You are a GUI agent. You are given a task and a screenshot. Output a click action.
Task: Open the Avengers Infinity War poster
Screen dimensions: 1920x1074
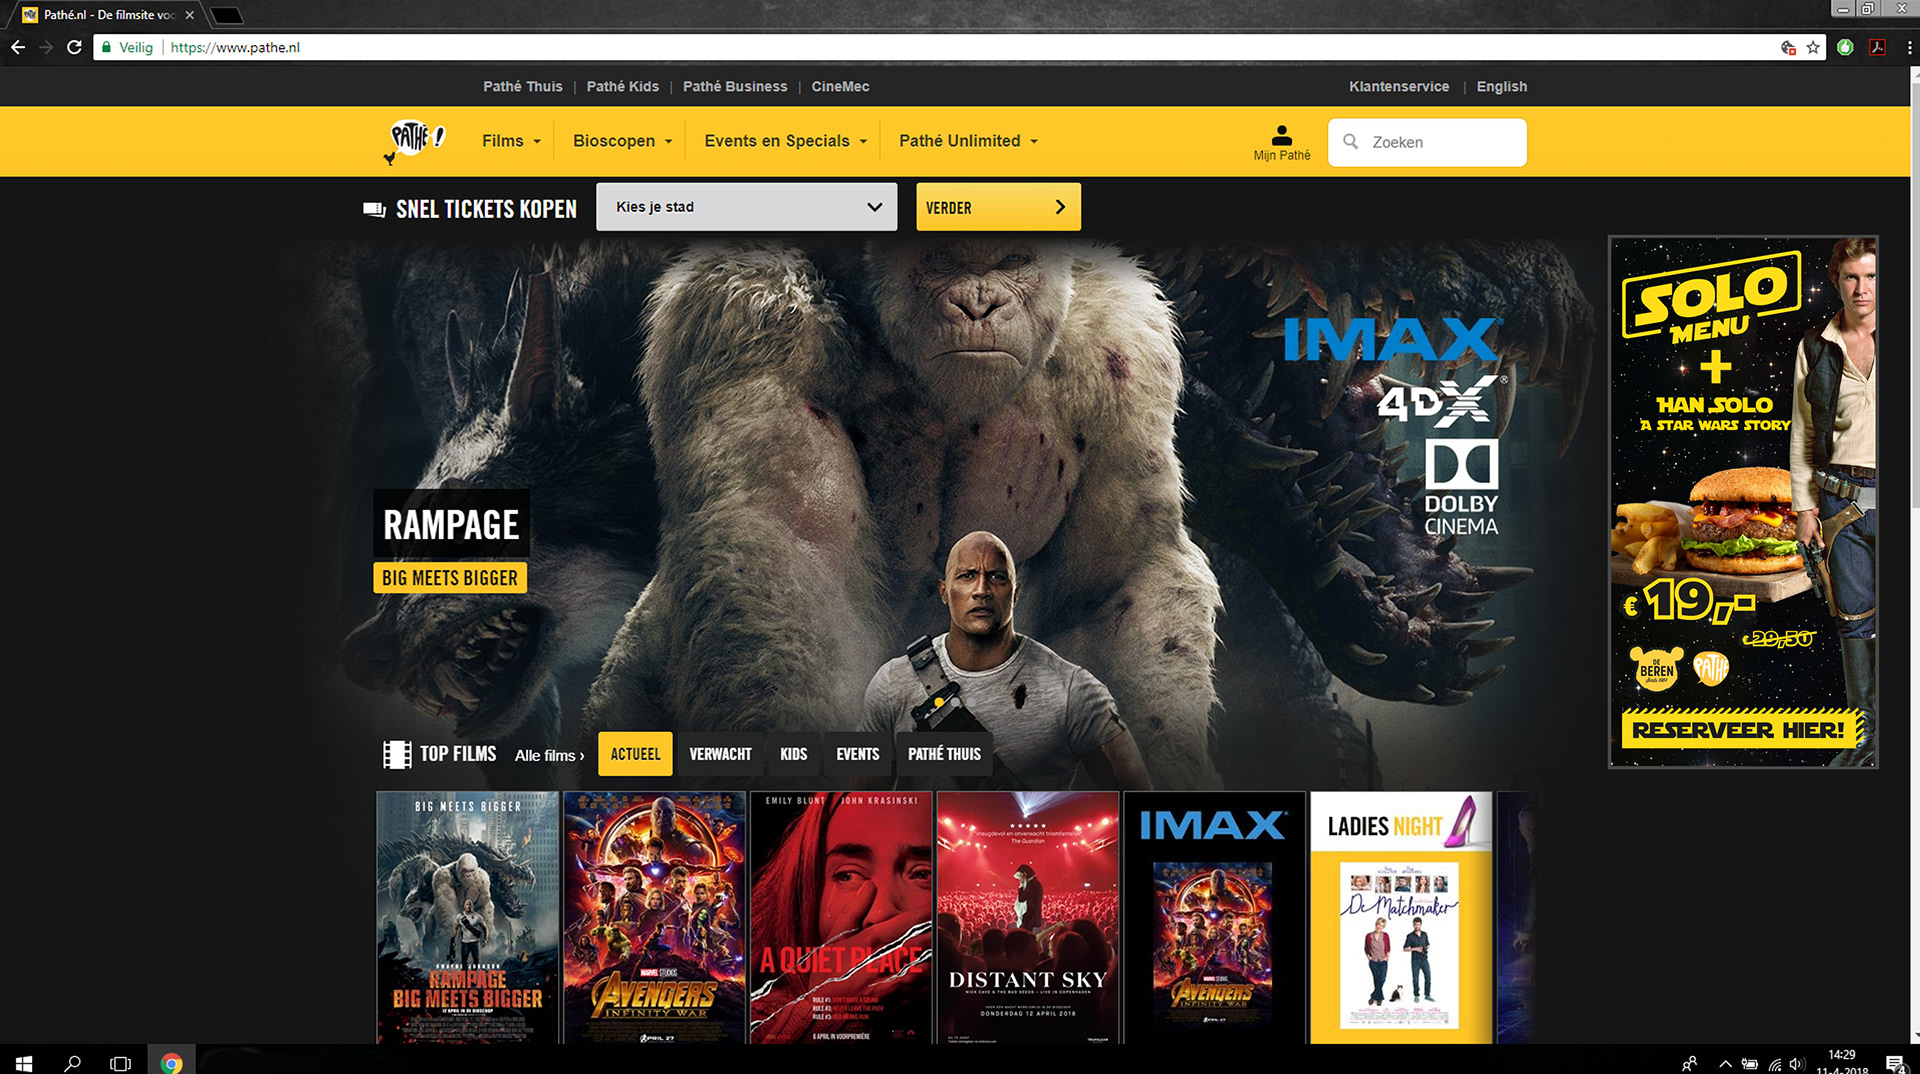[654, 918]
